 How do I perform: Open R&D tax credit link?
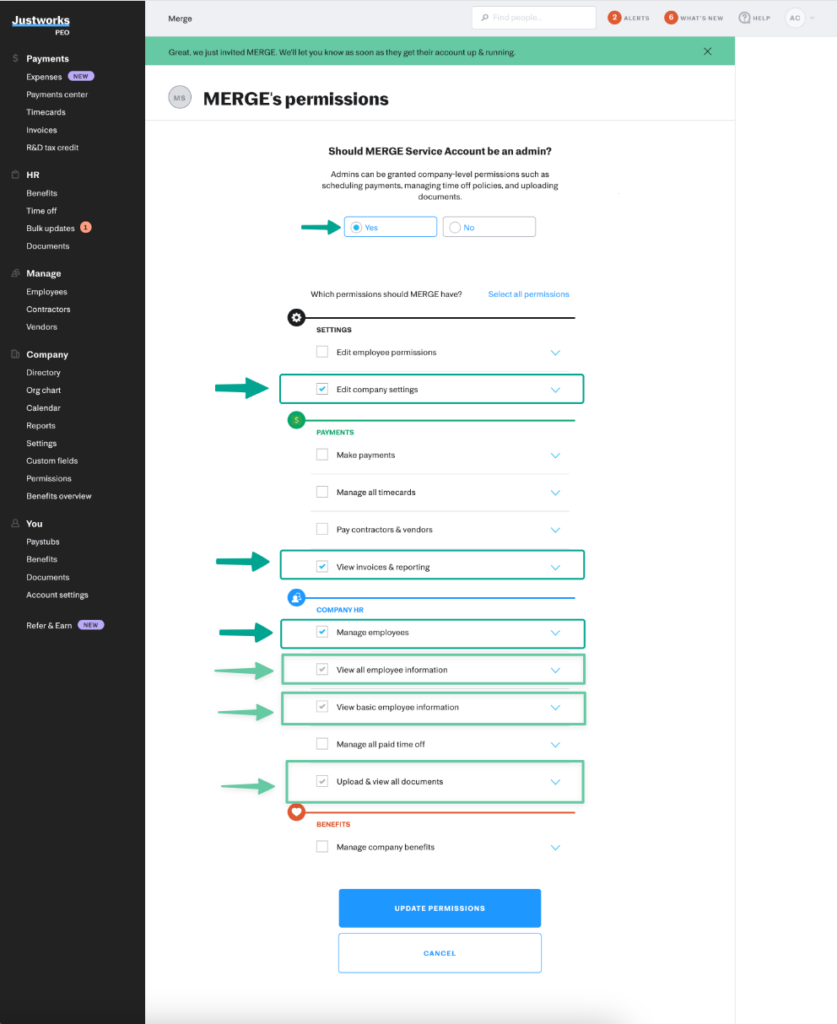click(x=52, y=147)
